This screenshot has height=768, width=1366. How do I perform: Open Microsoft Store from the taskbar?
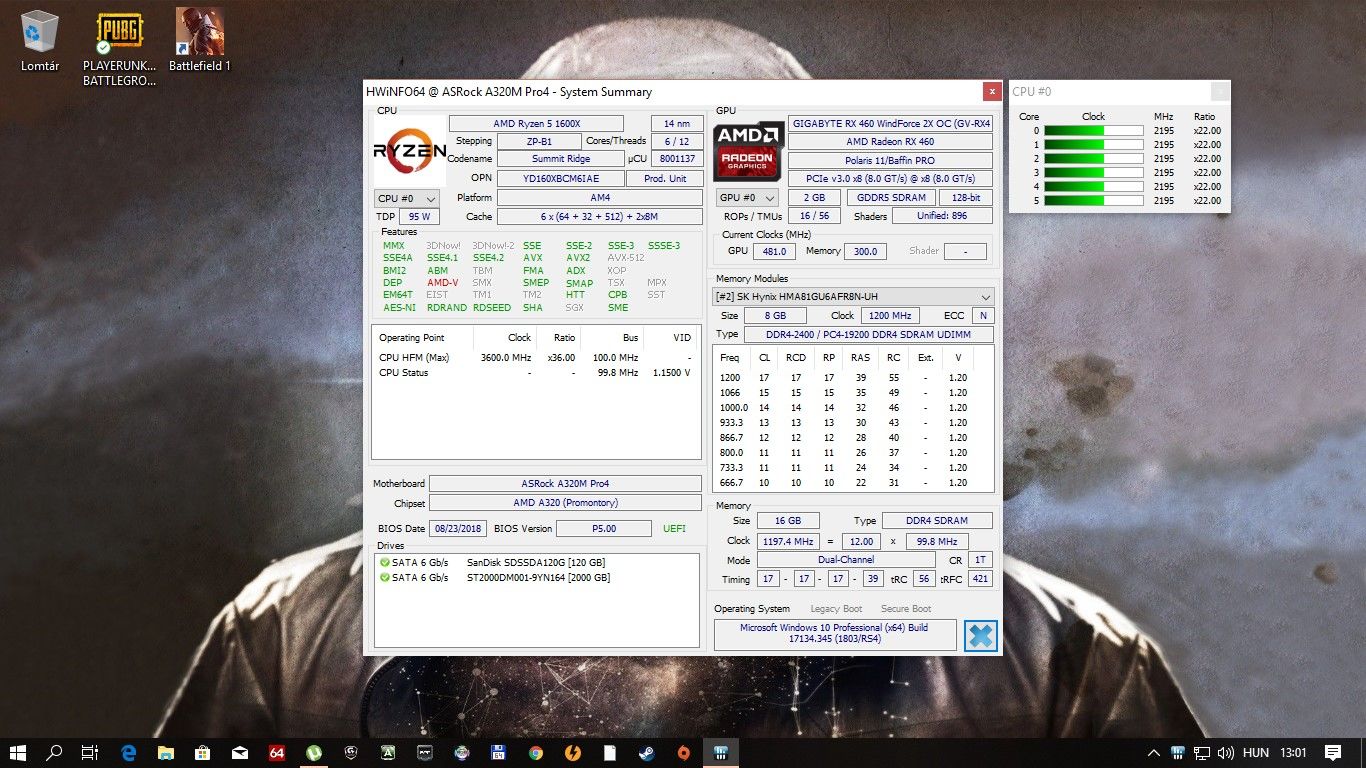point(202,753)
